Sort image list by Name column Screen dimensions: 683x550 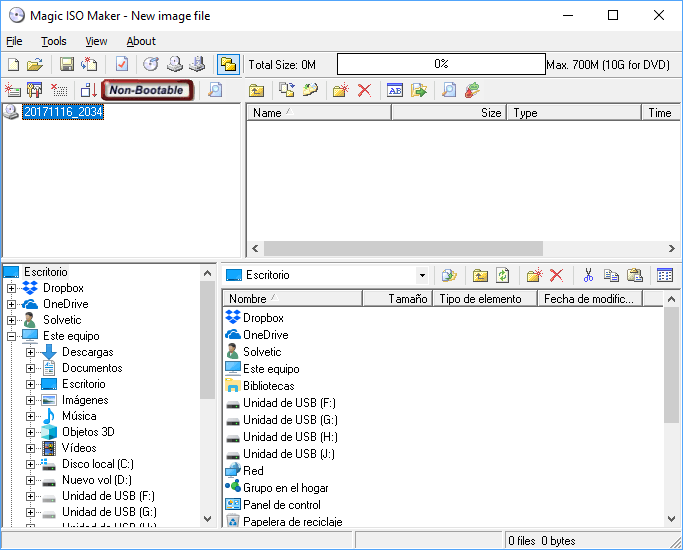[319, 113]
